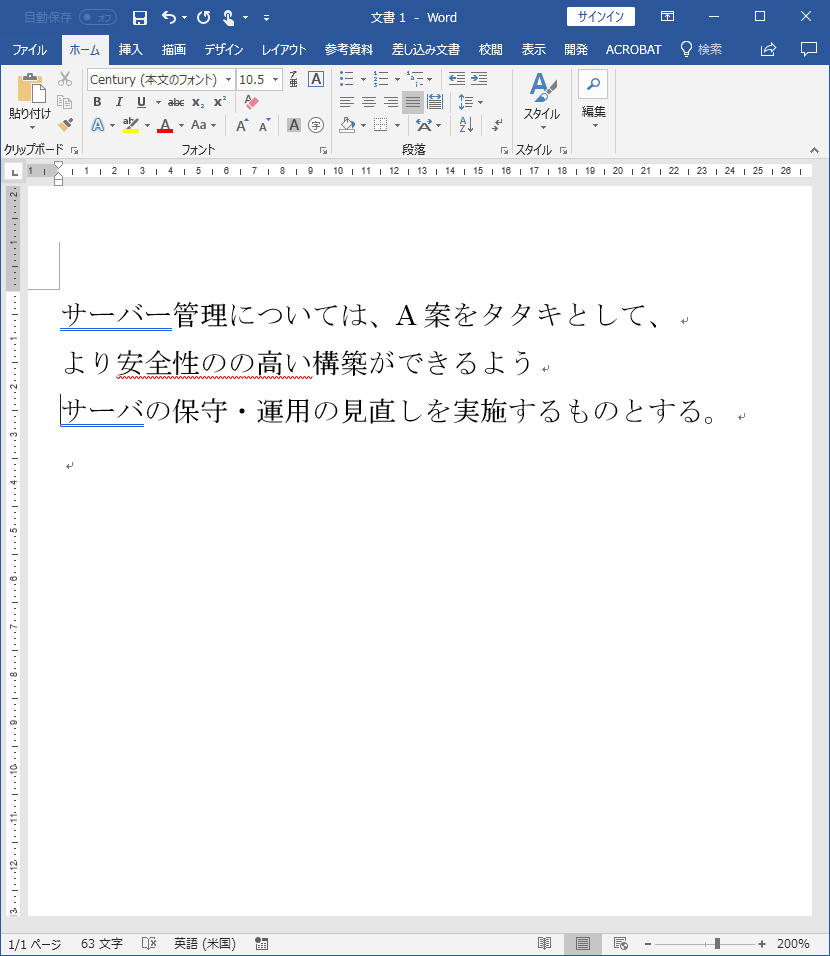The width and height of the screenshot is (830, 956).
Task: Enable Align Right paragraph alignment
Action: pyautogui.click(x=390, y=102)
